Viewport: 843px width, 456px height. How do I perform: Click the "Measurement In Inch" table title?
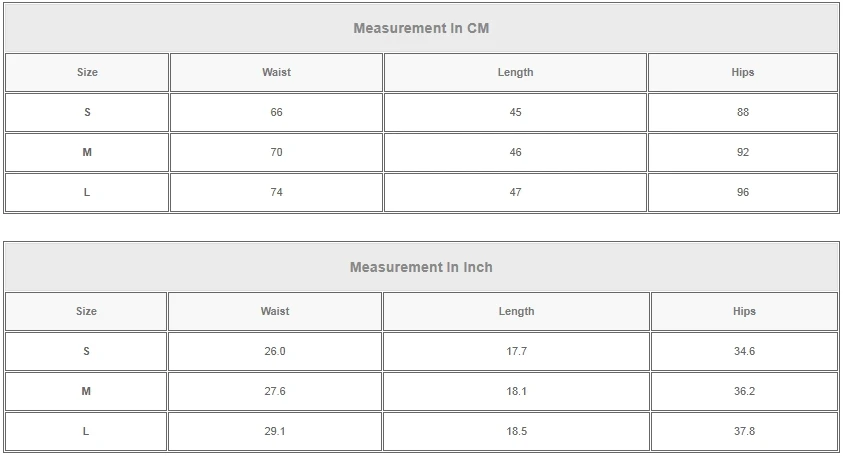(421, 267)
